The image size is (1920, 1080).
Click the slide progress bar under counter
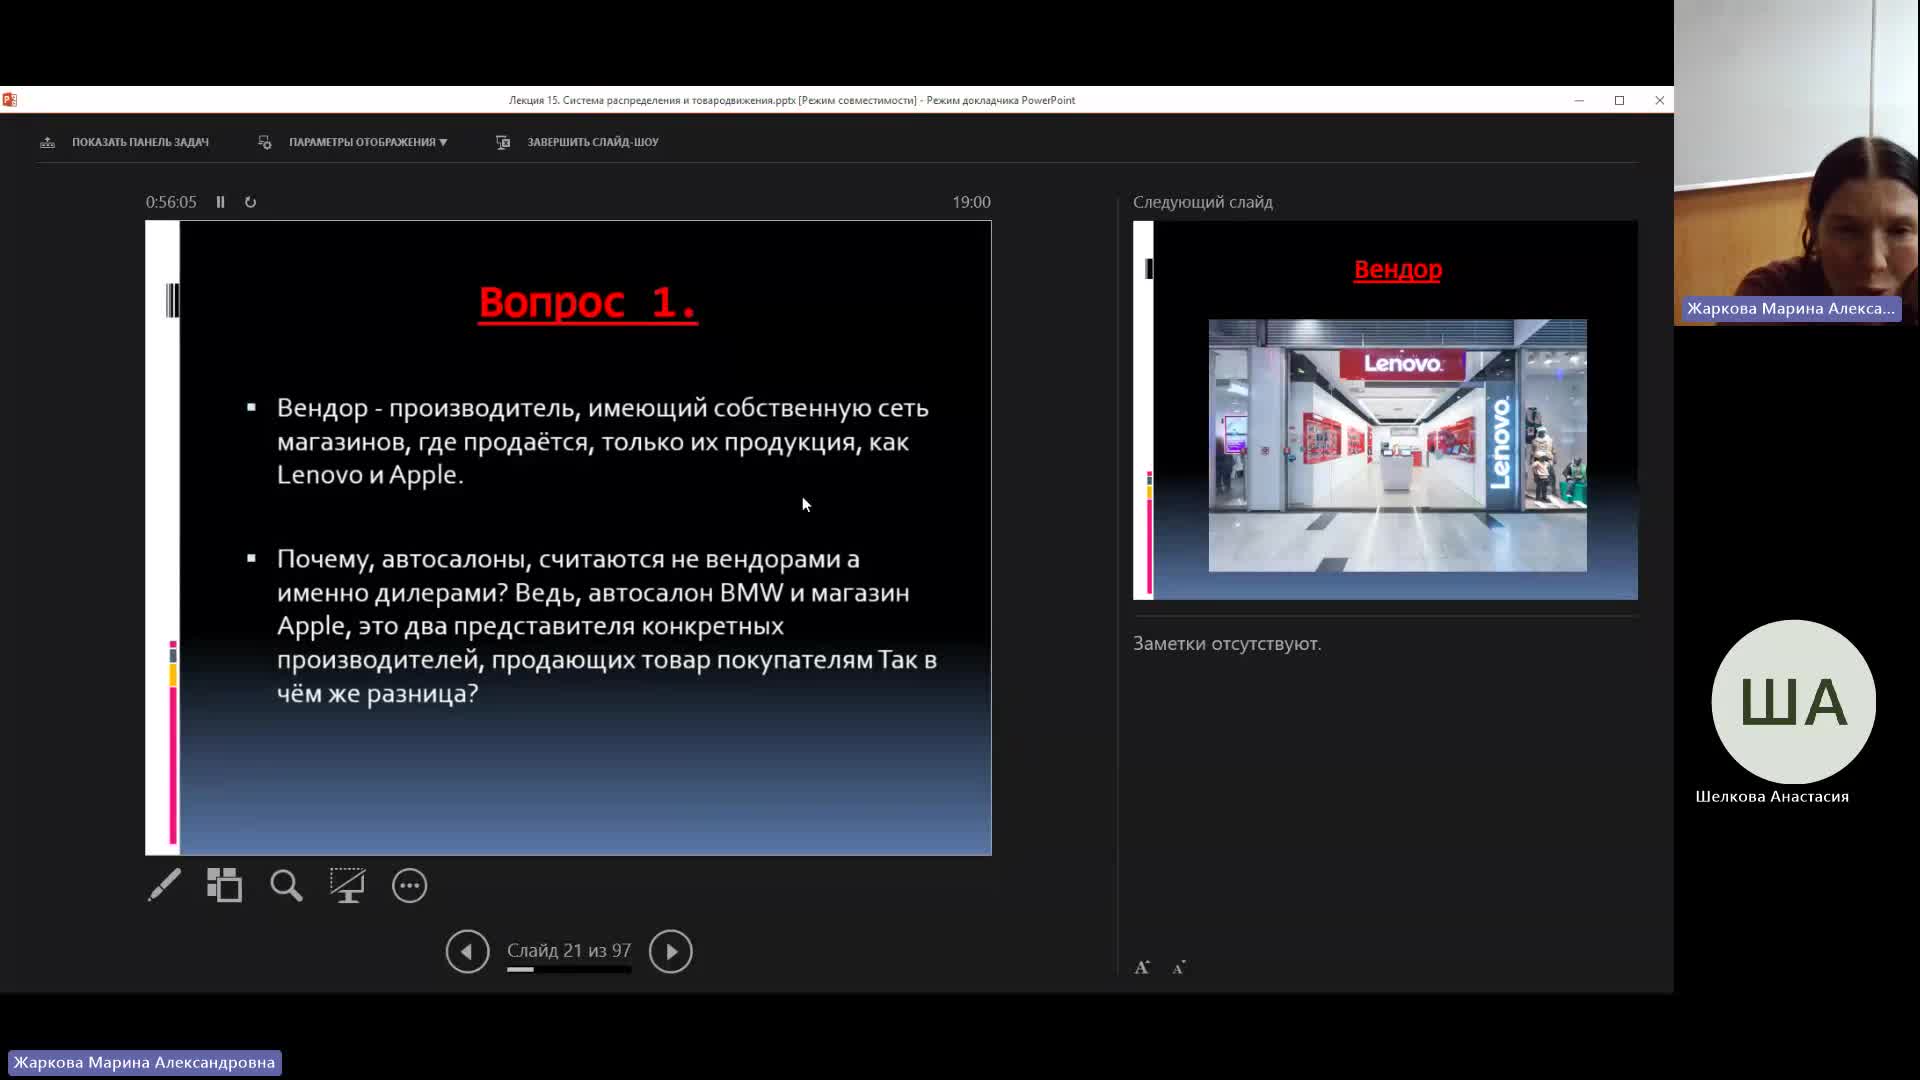[x=568, y=969]
